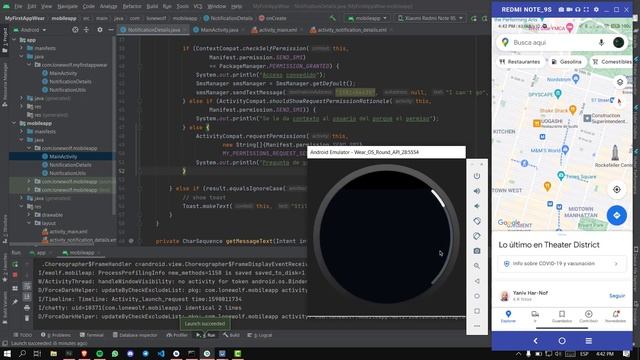This screenshot has height=360, width=640.
Task: Click the Make Project hammer icon
Action: pyautogui.click(x=333, y=18)
